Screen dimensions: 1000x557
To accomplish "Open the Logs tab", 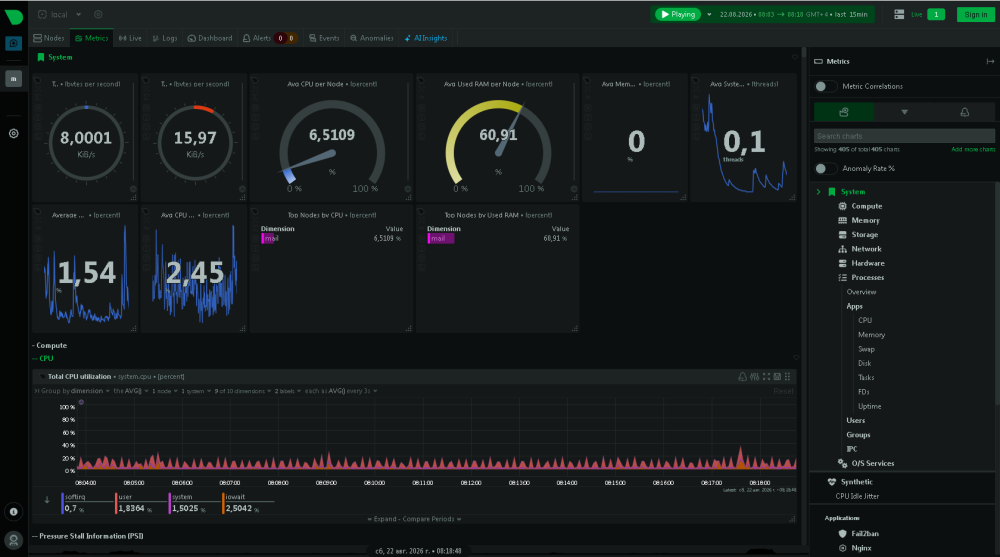I will tap(165, 38).
